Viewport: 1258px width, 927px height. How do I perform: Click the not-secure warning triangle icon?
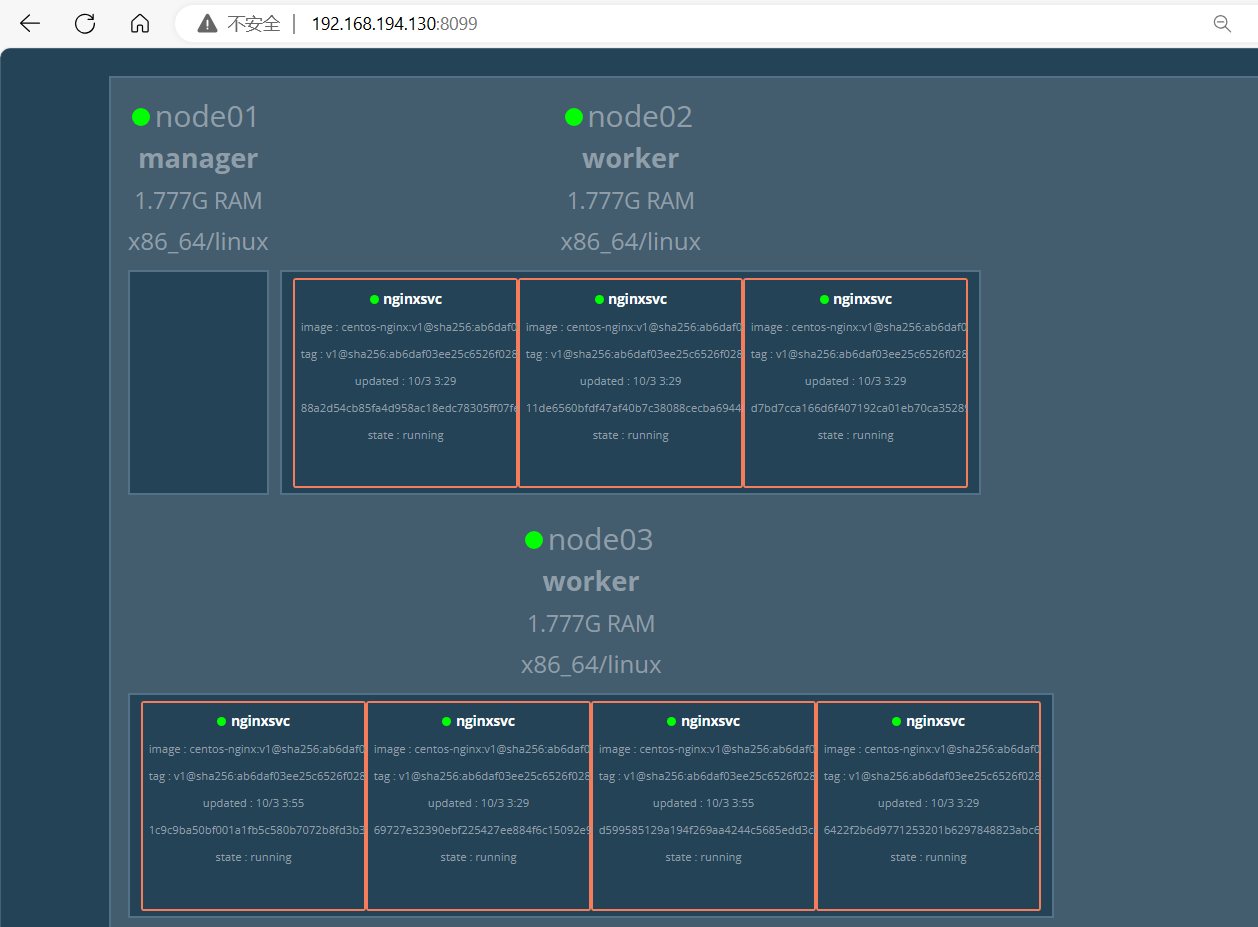coord(207,24)
